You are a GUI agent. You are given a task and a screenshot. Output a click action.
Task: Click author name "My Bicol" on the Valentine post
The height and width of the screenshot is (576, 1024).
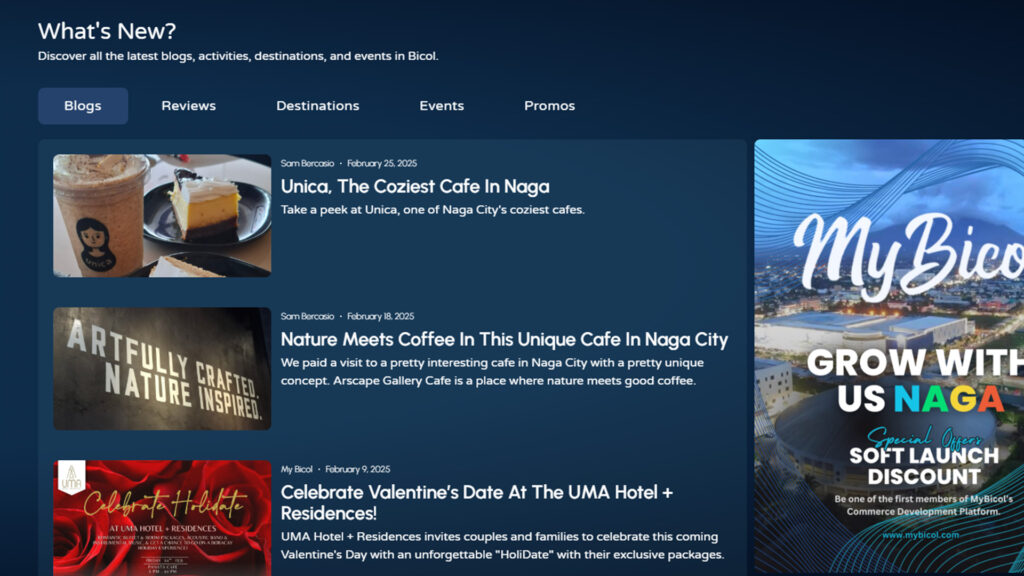coord(296,469)
